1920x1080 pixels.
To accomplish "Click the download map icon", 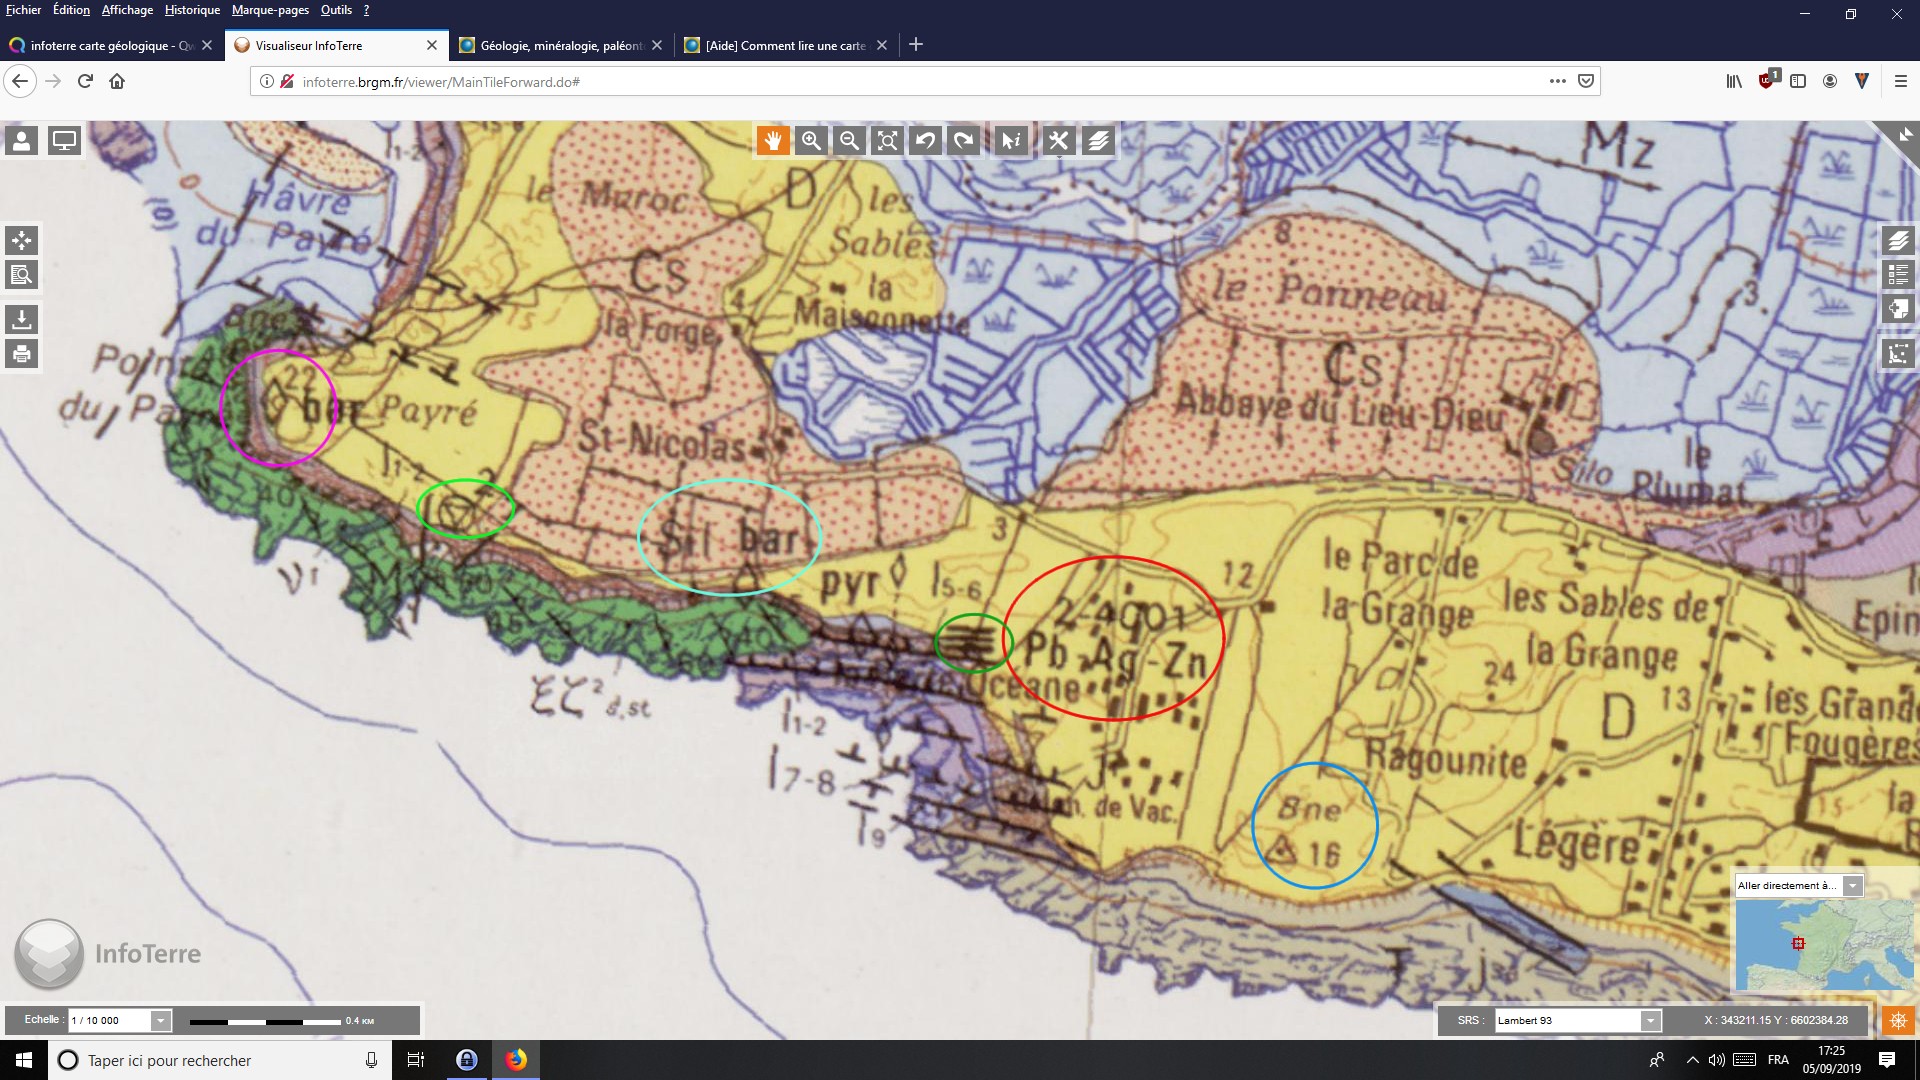I will click(22, 319).
